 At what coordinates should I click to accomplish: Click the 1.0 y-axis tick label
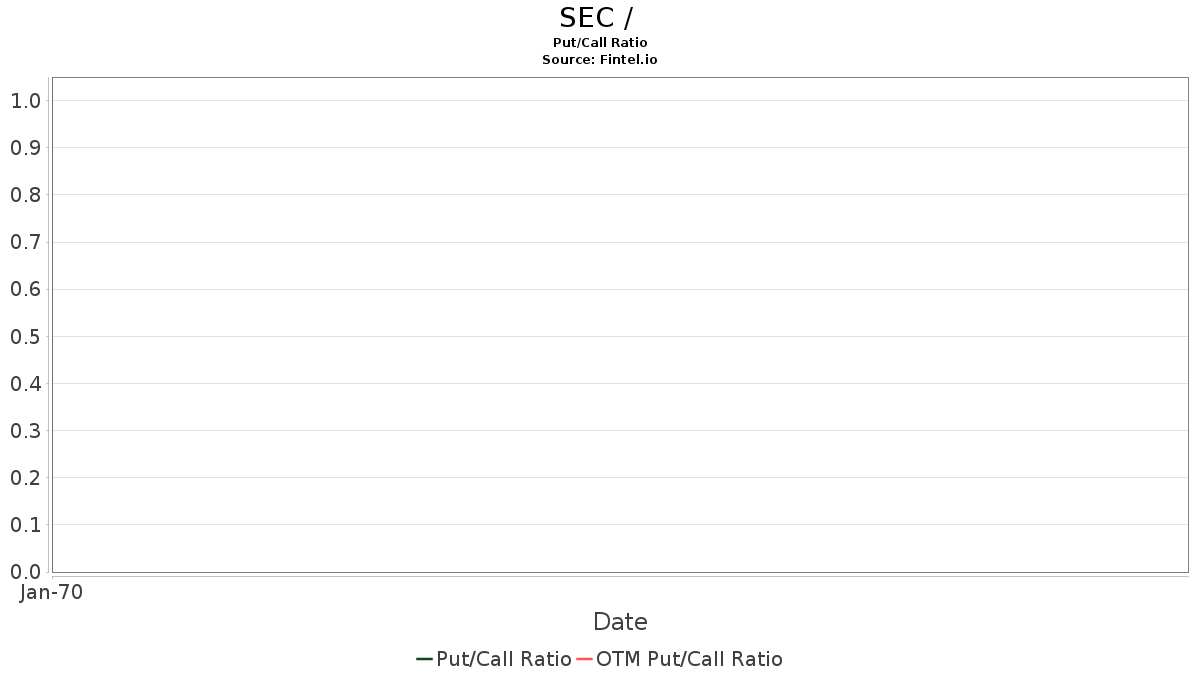[x=25, y=101]
